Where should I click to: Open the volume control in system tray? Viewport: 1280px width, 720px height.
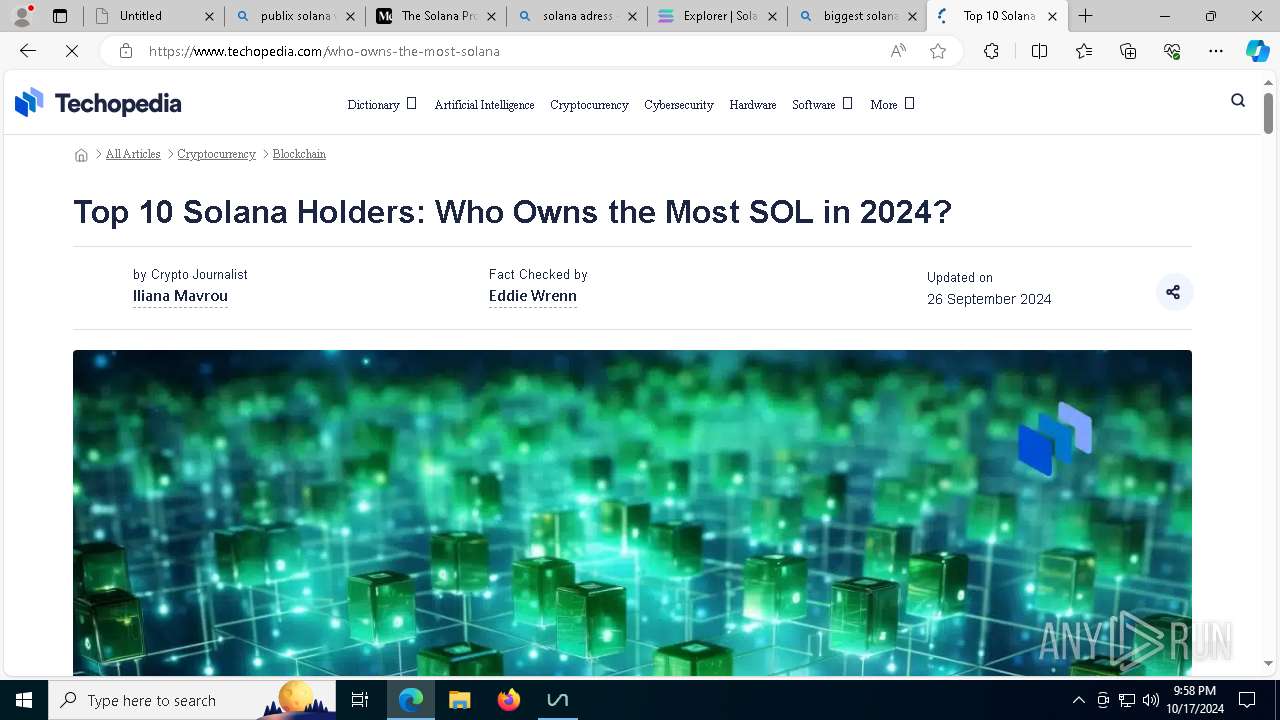pos(1151,700)
